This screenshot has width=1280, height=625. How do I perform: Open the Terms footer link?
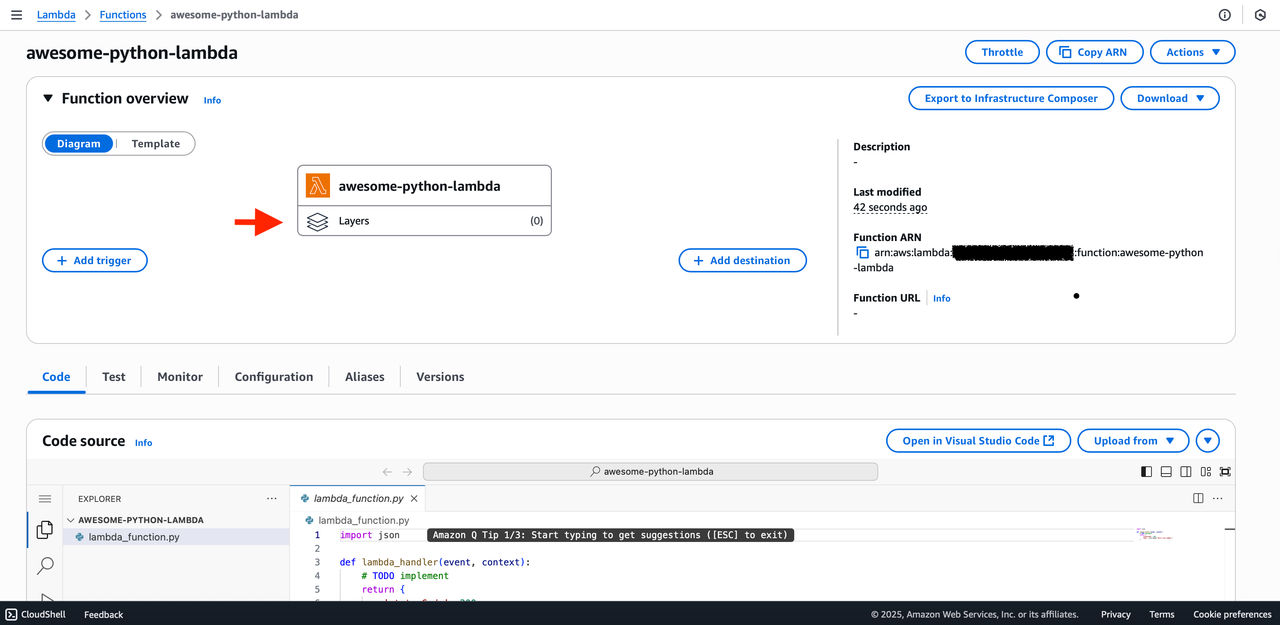pyautogui.click(x=1162, y=614)
